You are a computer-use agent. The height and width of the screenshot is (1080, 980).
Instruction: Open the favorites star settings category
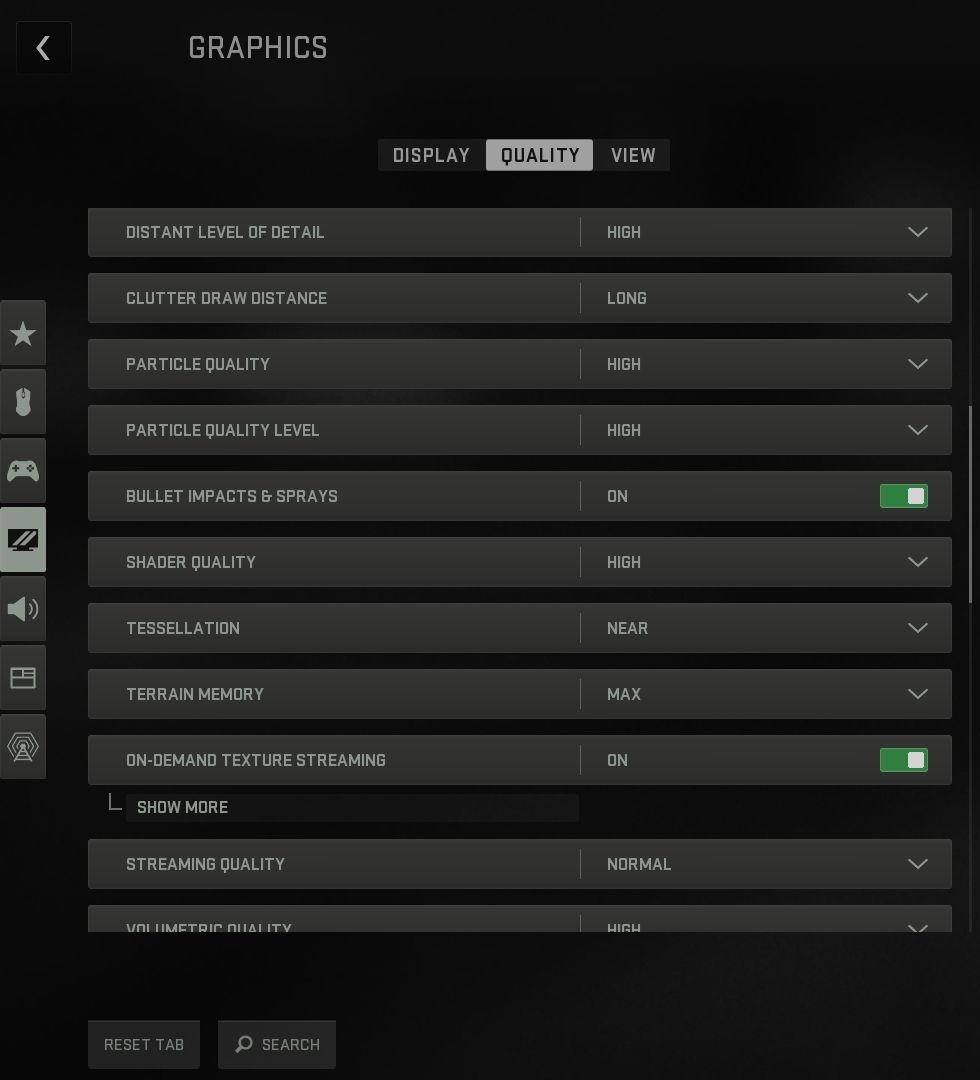pos(23,334)
